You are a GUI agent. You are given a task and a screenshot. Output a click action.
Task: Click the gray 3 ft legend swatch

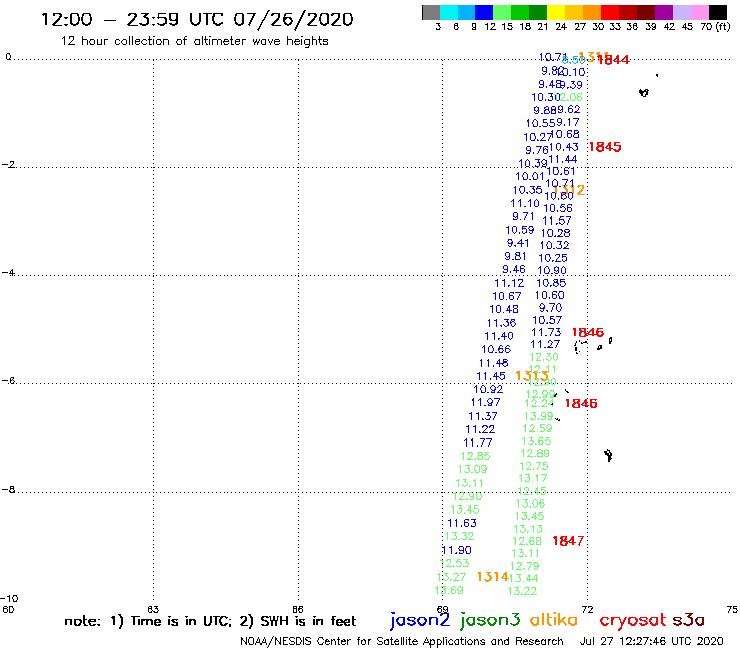coord(431,12)
